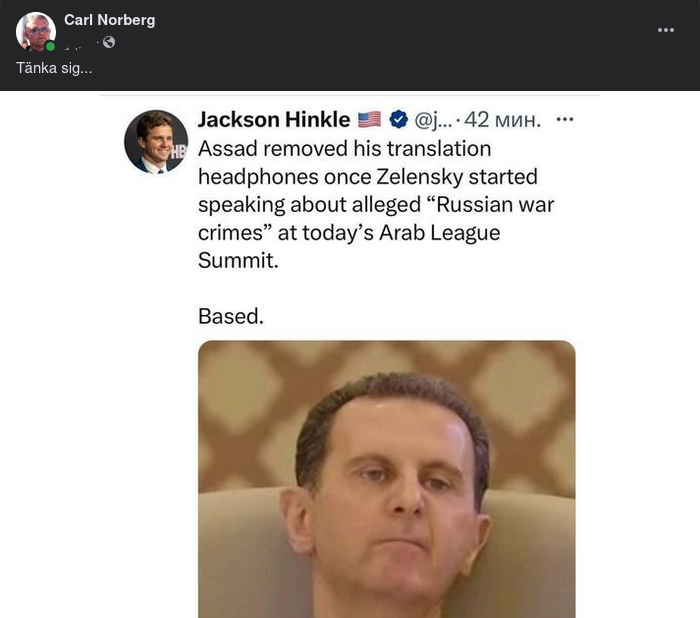Click the tweet's first line about translation
The width and height of the screenshot is (700, 618).
[344, 149]
